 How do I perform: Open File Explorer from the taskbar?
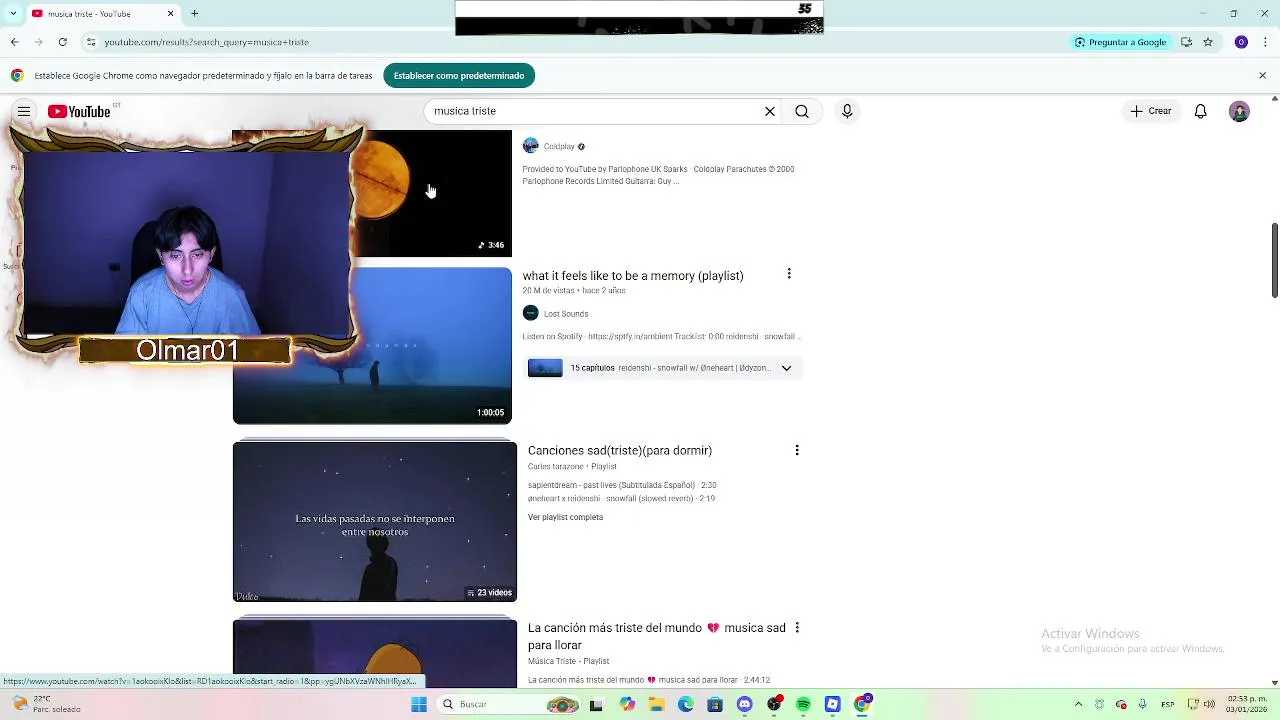tap(656, 704)
